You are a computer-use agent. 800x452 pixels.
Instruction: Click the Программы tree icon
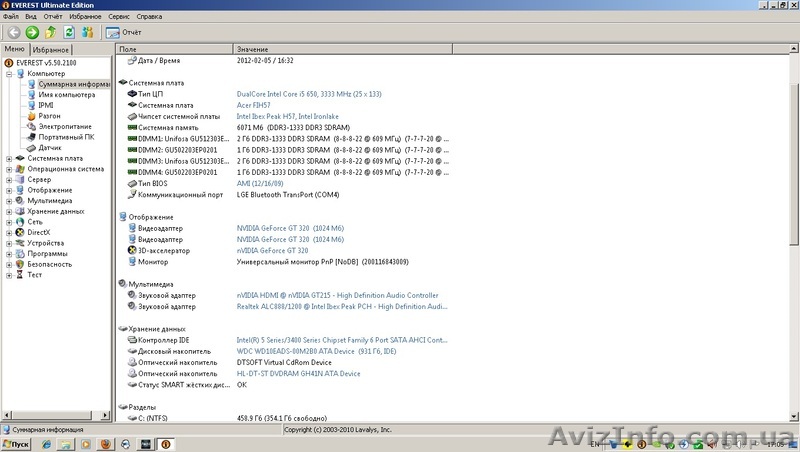[20, 254]
